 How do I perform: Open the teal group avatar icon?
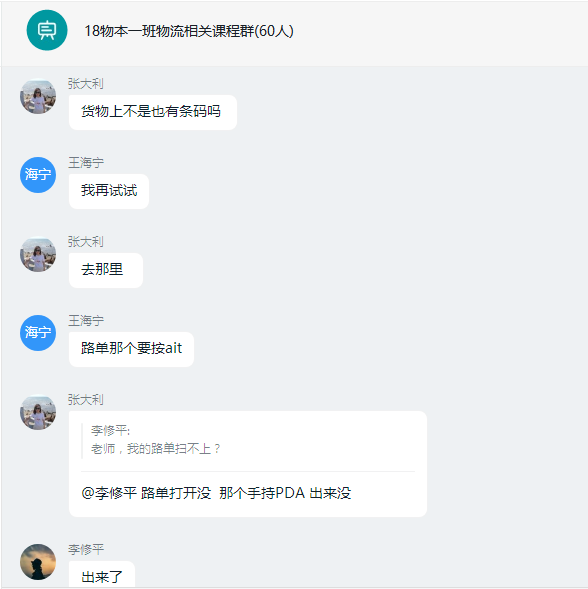pyautogui.click(x=47, y=30)
